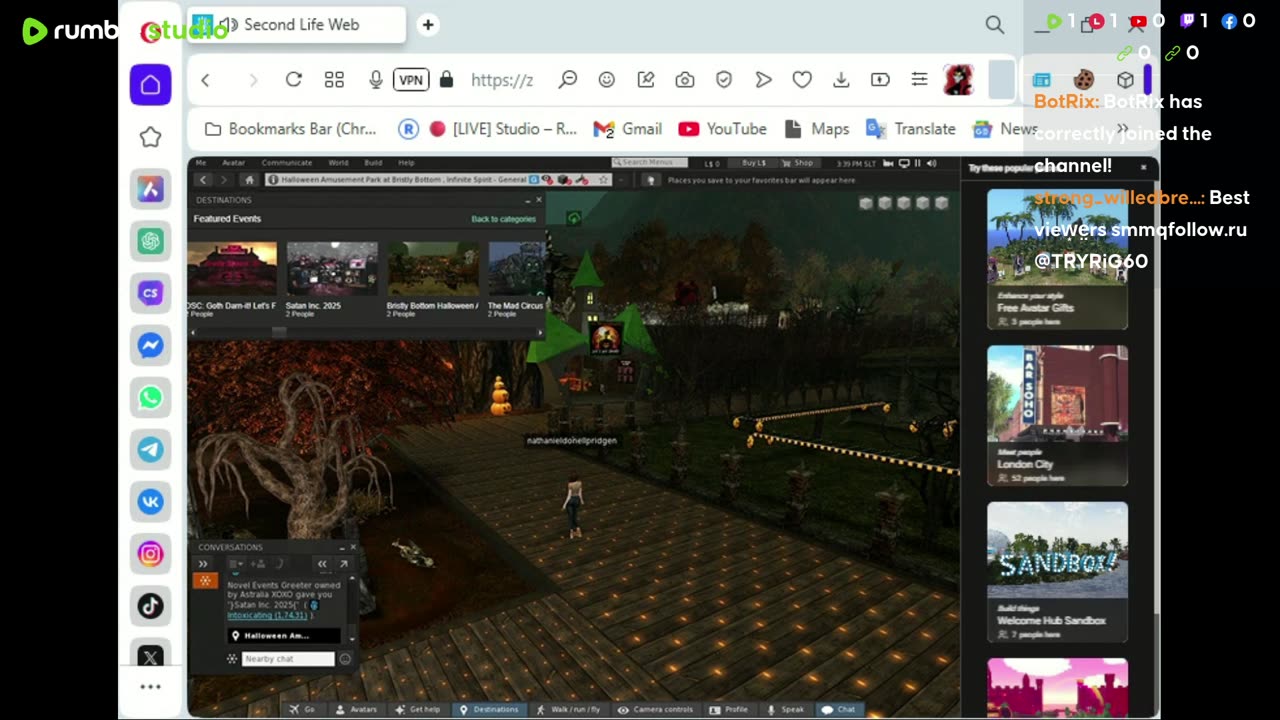Show more bookmarks overflow chevron
The image size is (1280, 720).
[x=1122, y=128]
